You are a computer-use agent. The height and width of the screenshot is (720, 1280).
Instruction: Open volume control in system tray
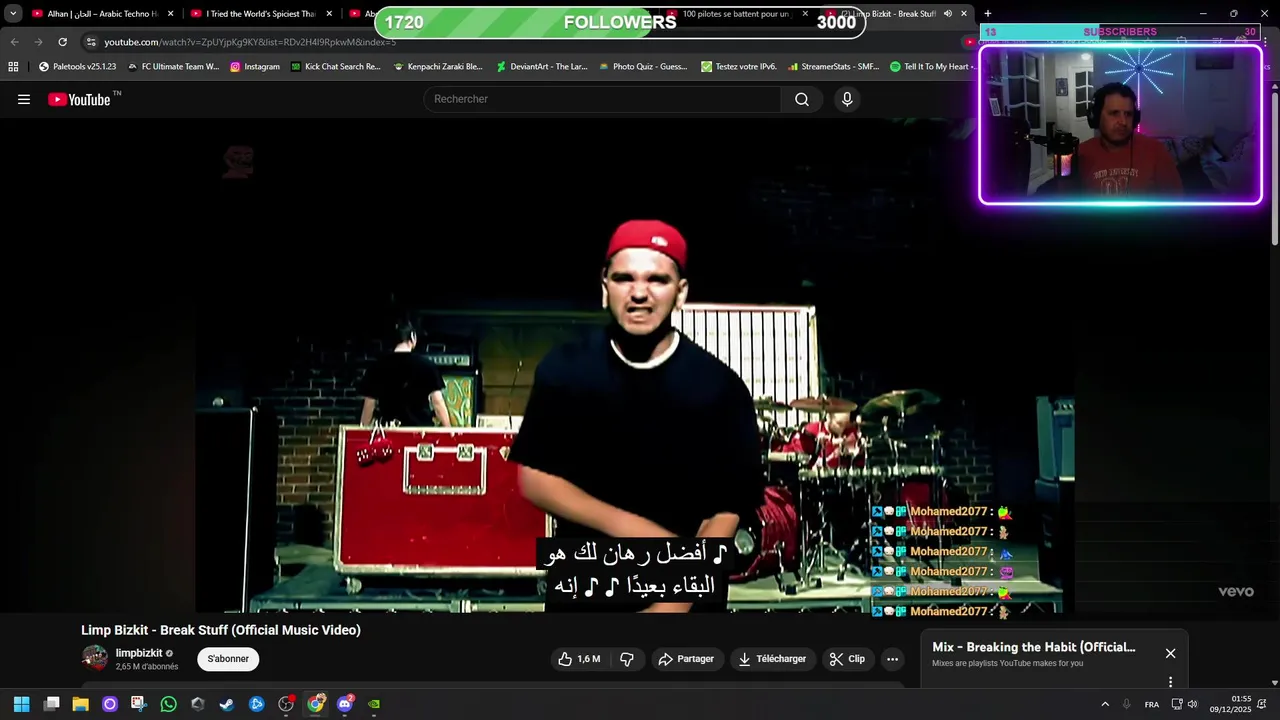tap(1192, 704)
